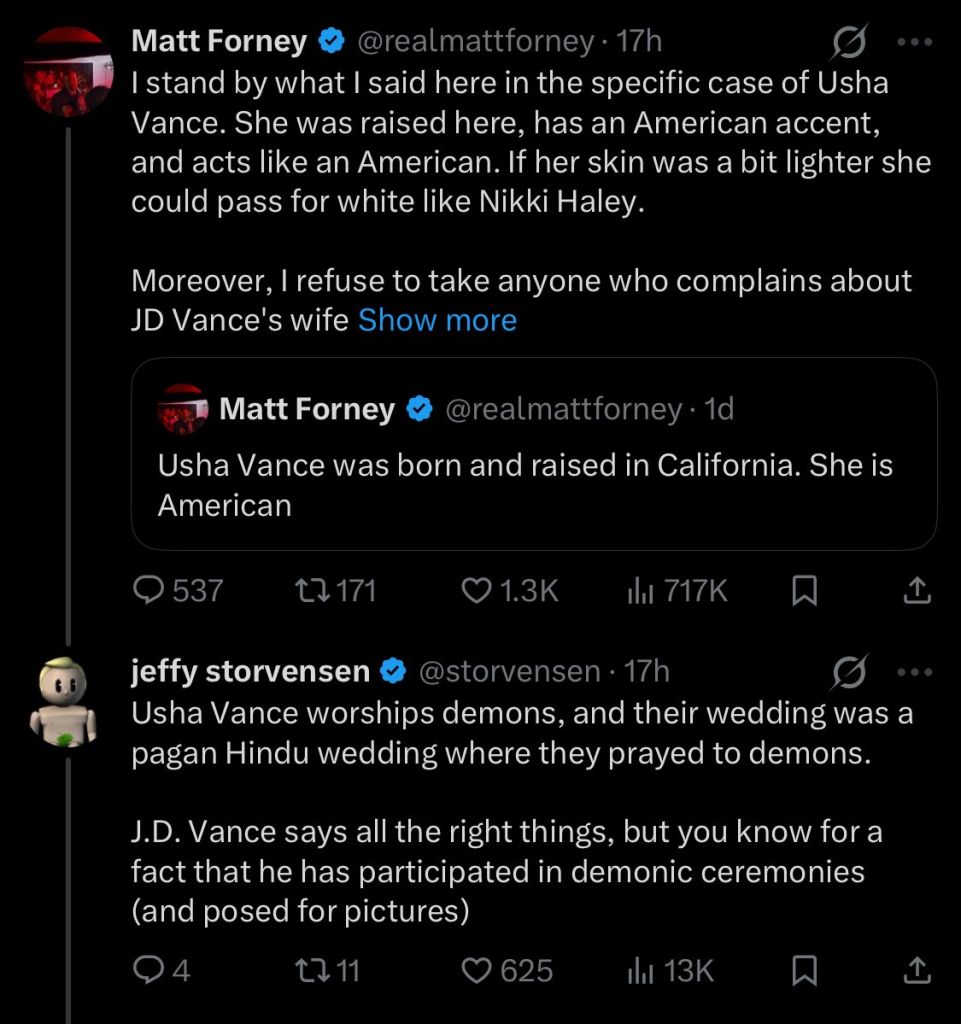This screenshot has height=1024, width=961.
Task: Open Matt Forney's profile picture
Action: (x=68, y=72)
